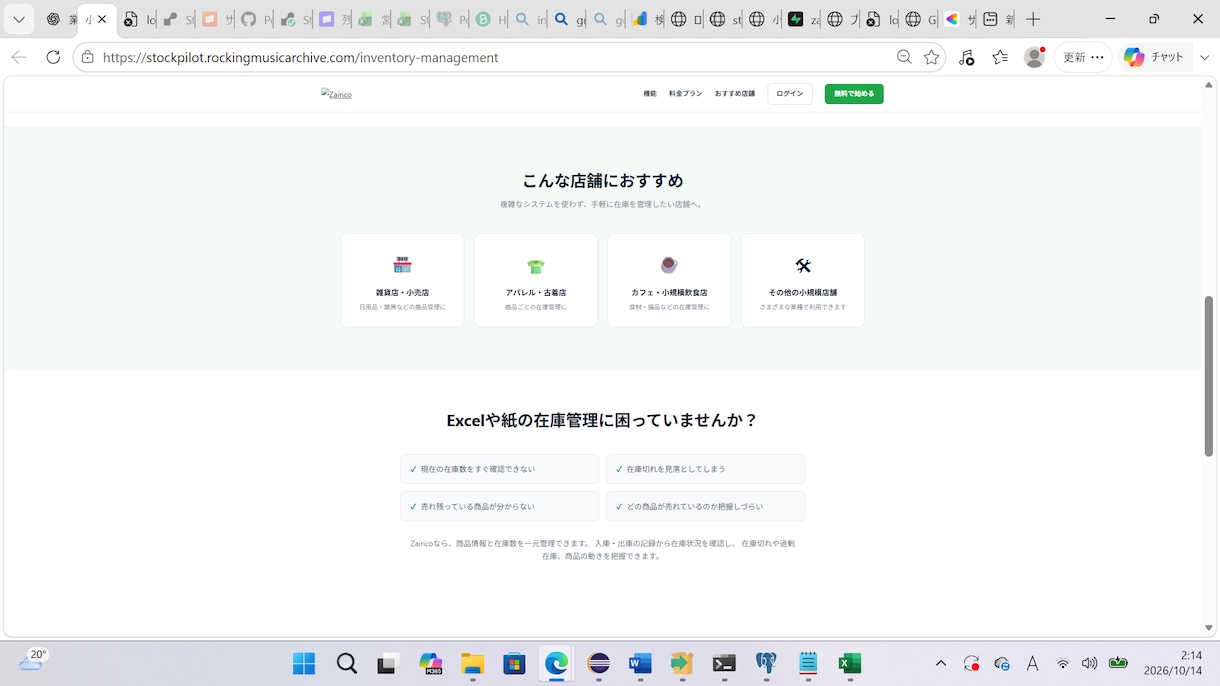Click the browser Back arrow
This screenshot has height=686, width=1220.
[x=19, y=57]
